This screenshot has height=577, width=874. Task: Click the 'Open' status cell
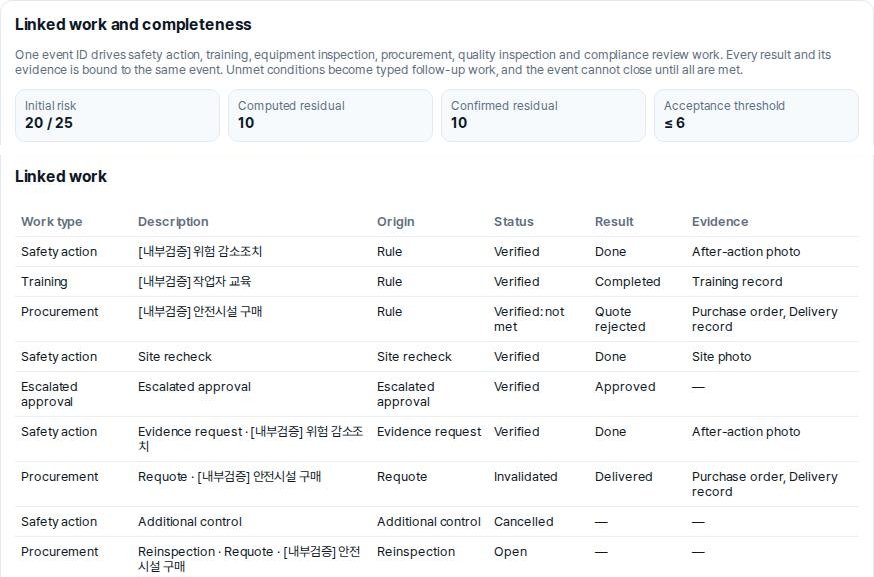coord(510,552)
